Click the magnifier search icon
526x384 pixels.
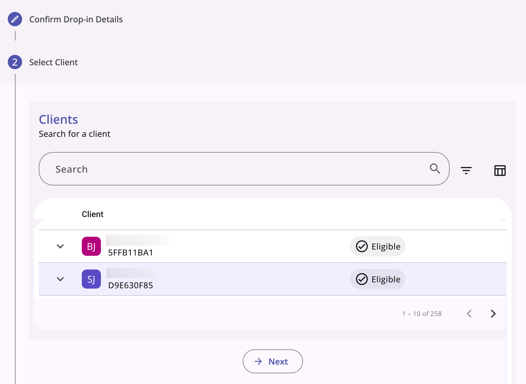435,168
